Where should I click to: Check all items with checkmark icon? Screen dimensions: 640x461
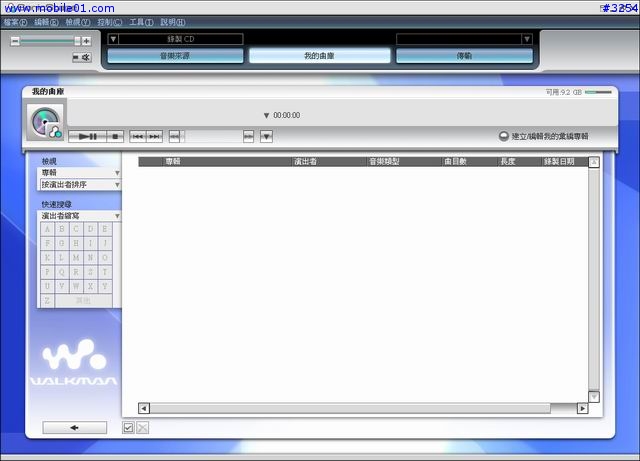128,428
